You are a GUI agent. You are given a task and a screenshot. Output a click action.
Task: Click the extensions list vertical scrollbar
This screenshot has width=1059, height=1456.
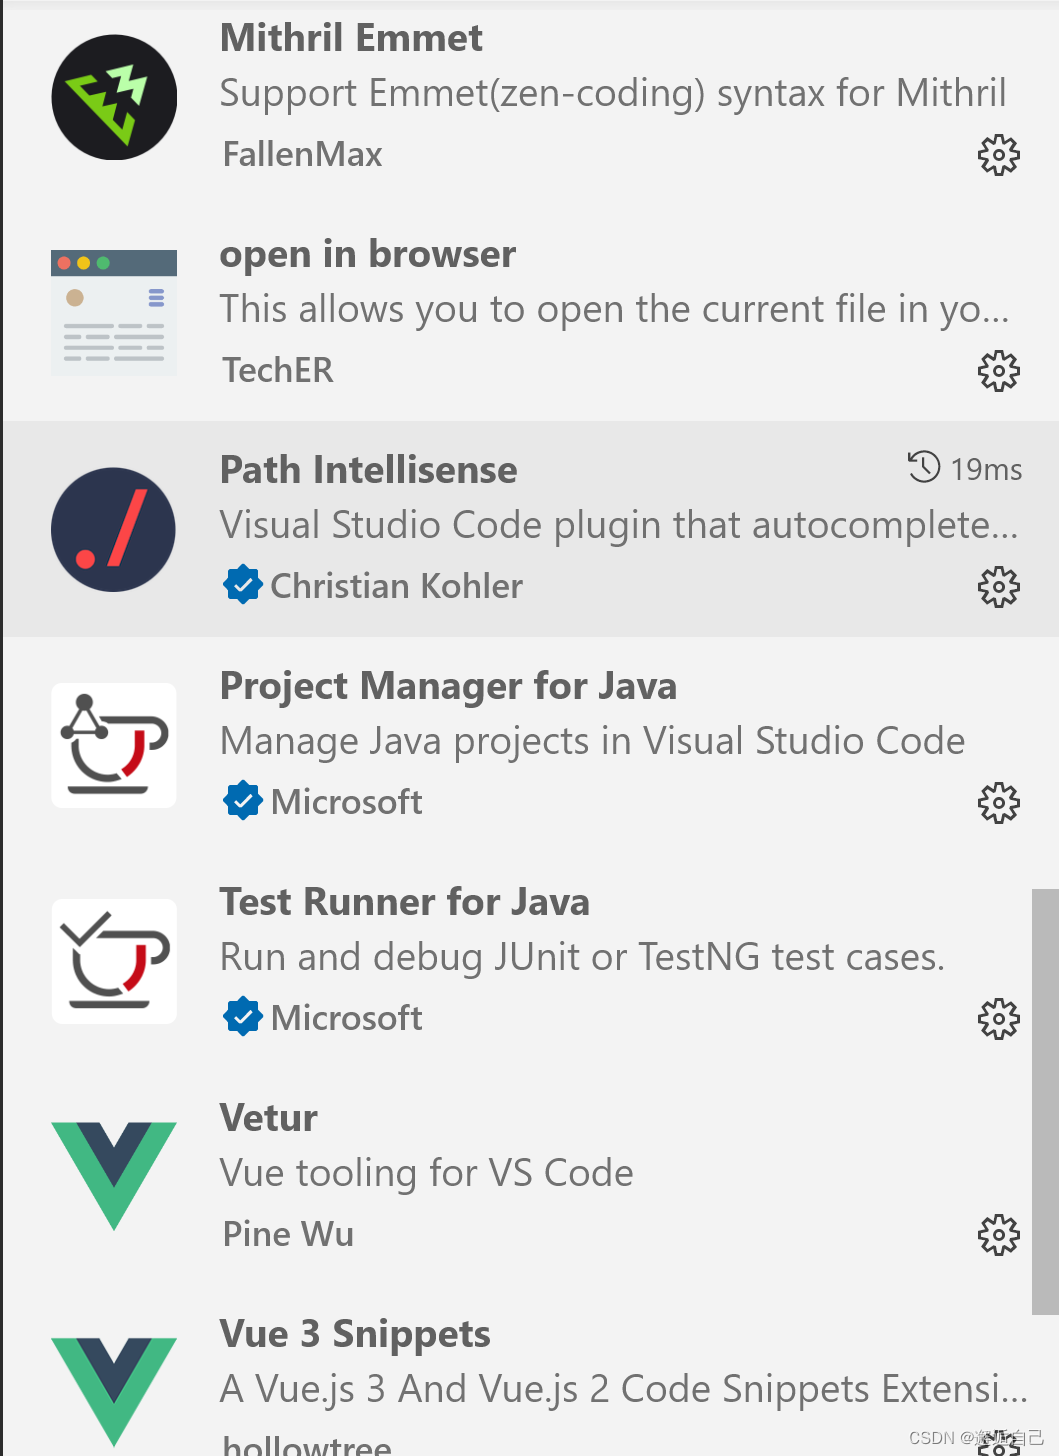coord(1044,1100)
